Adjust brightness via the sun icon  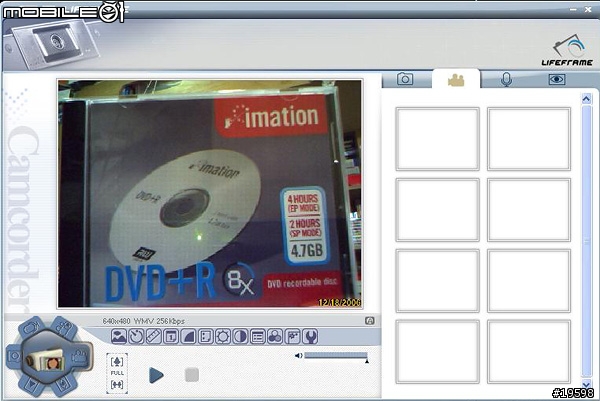(x=223, y=336)
